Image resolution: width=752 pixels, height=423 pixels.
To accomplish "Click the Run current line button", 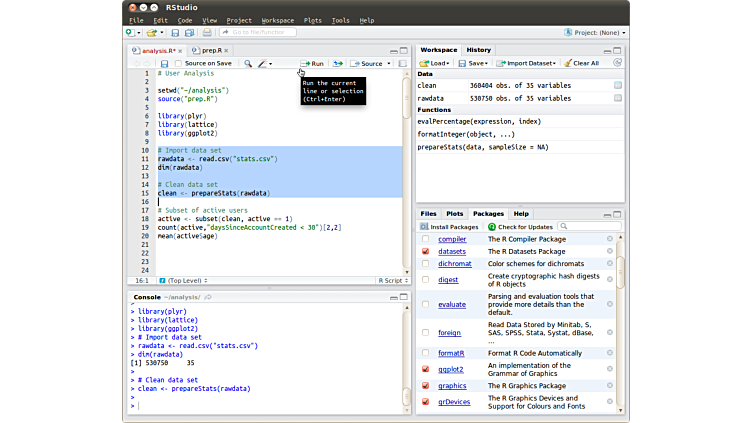I will (x=312, y=63).
